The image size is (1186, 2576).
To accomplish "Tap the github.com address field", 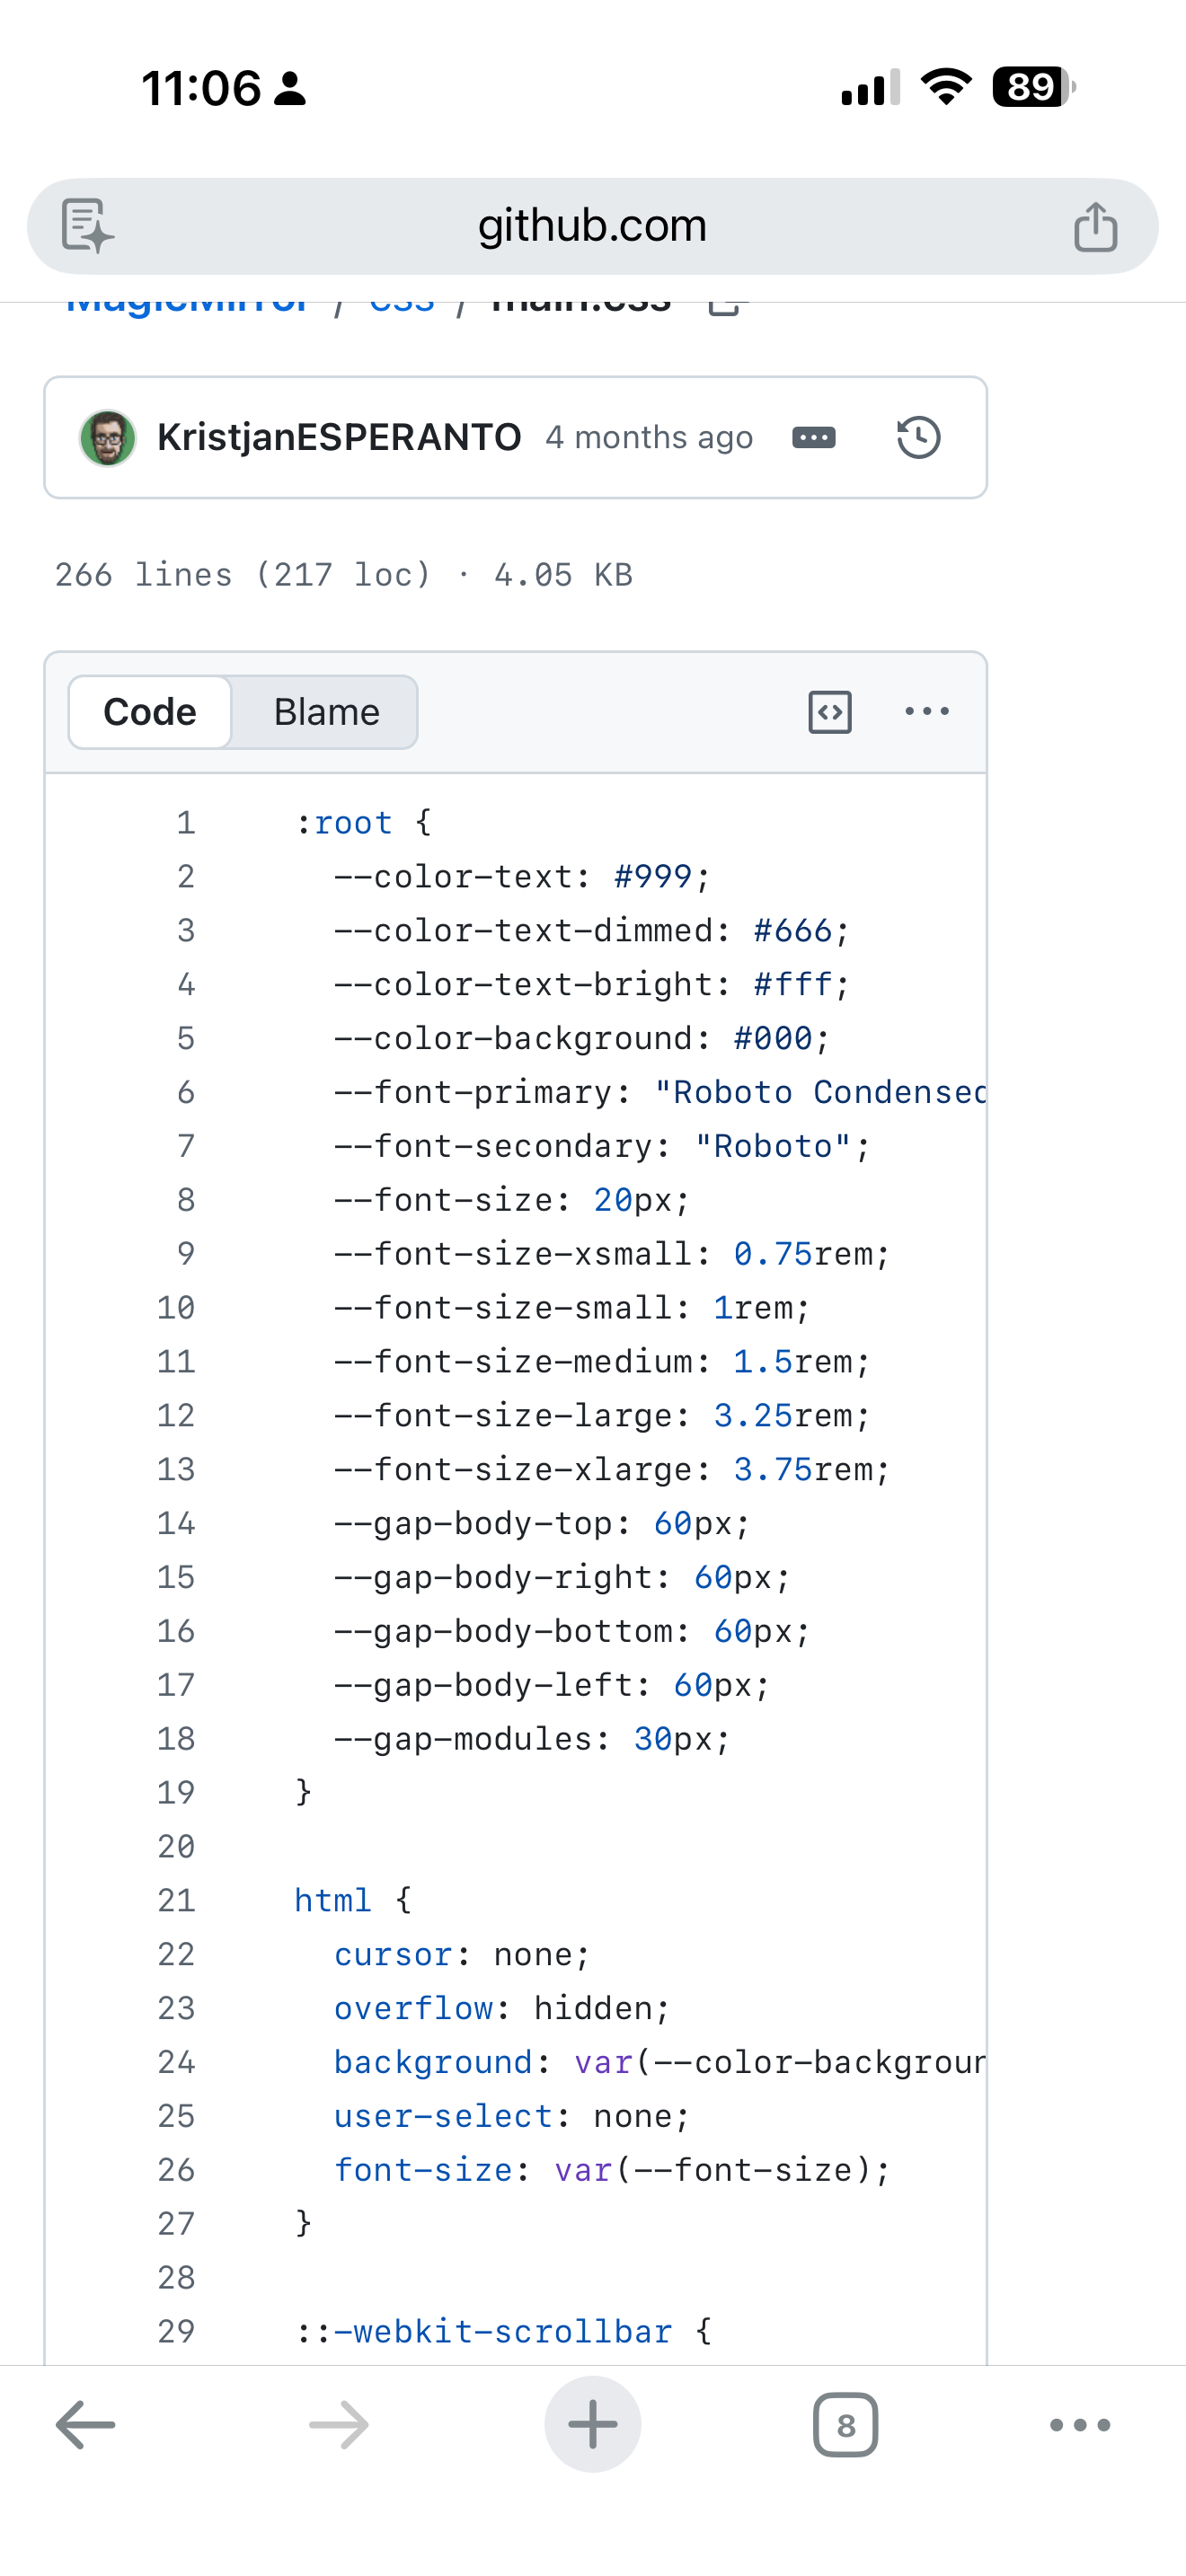I will click(x=592, y=226).
